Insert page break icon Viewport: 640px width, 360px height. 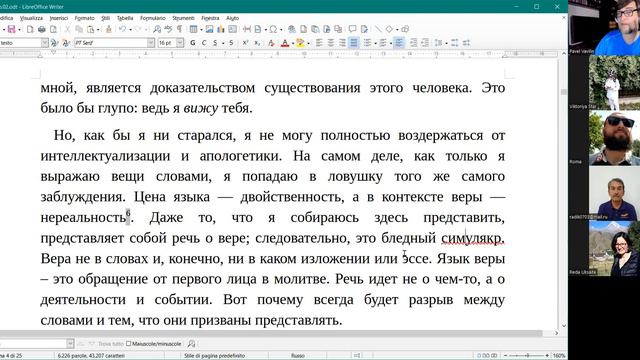point(247,29)
